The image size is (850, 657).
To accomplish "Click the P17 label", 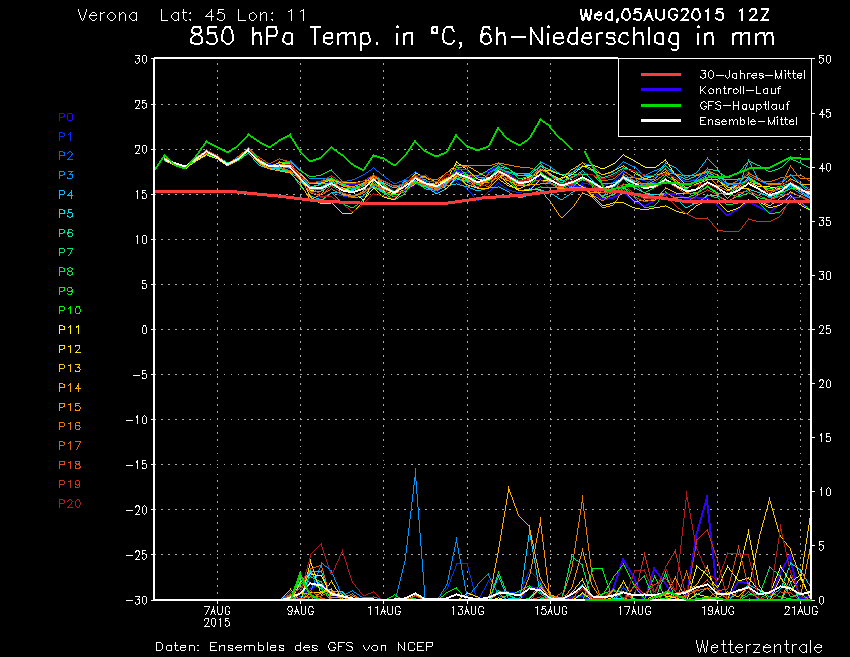I will tap(69, 446).
